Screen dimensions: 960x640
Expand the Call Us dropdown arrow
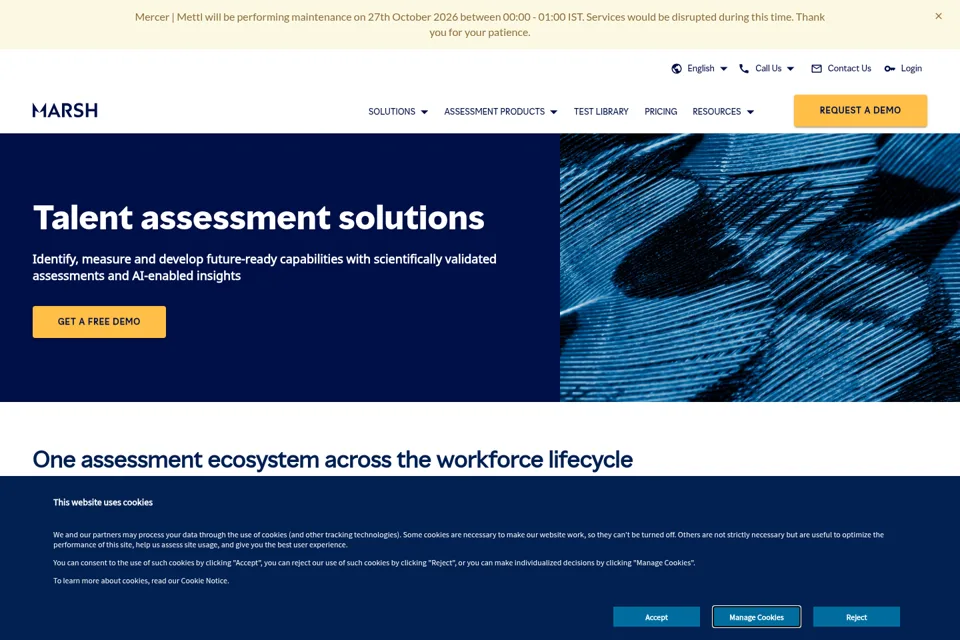(790, 69)
